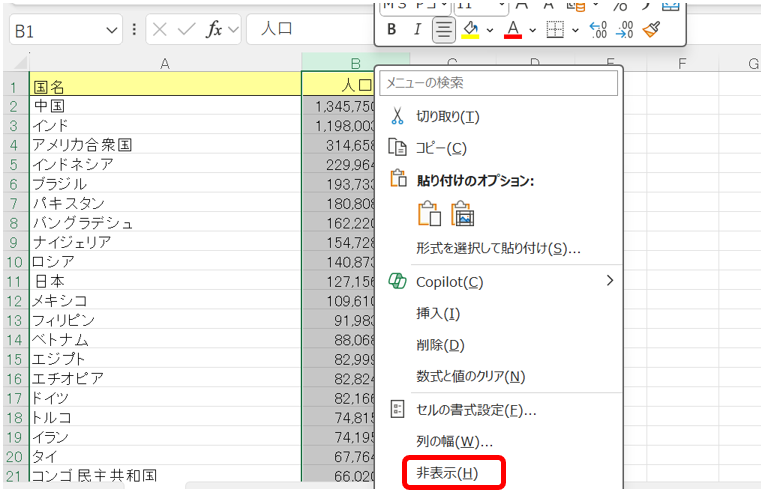Click the format painter brush icon

click(651, 30)
